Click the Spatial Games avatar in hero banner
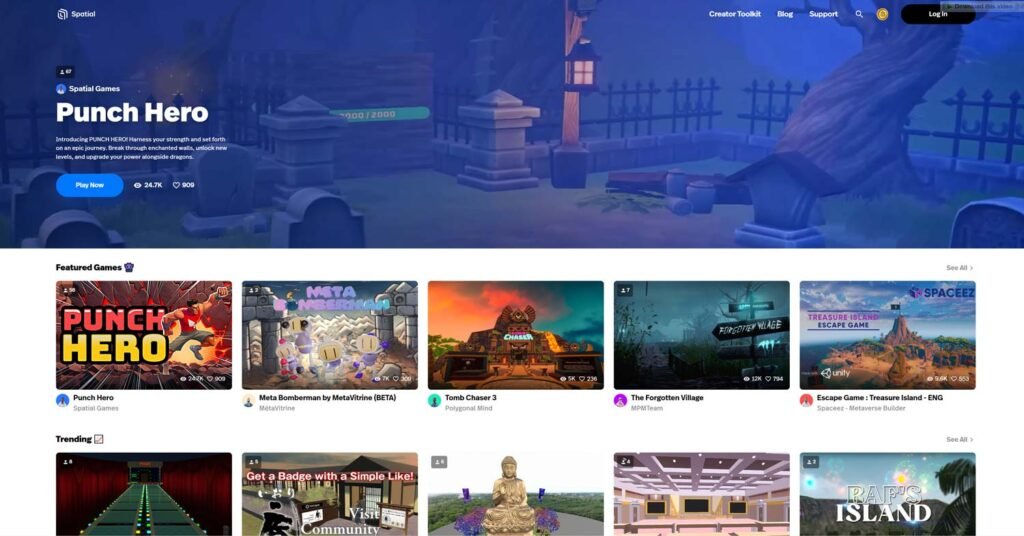 point(61,89)
